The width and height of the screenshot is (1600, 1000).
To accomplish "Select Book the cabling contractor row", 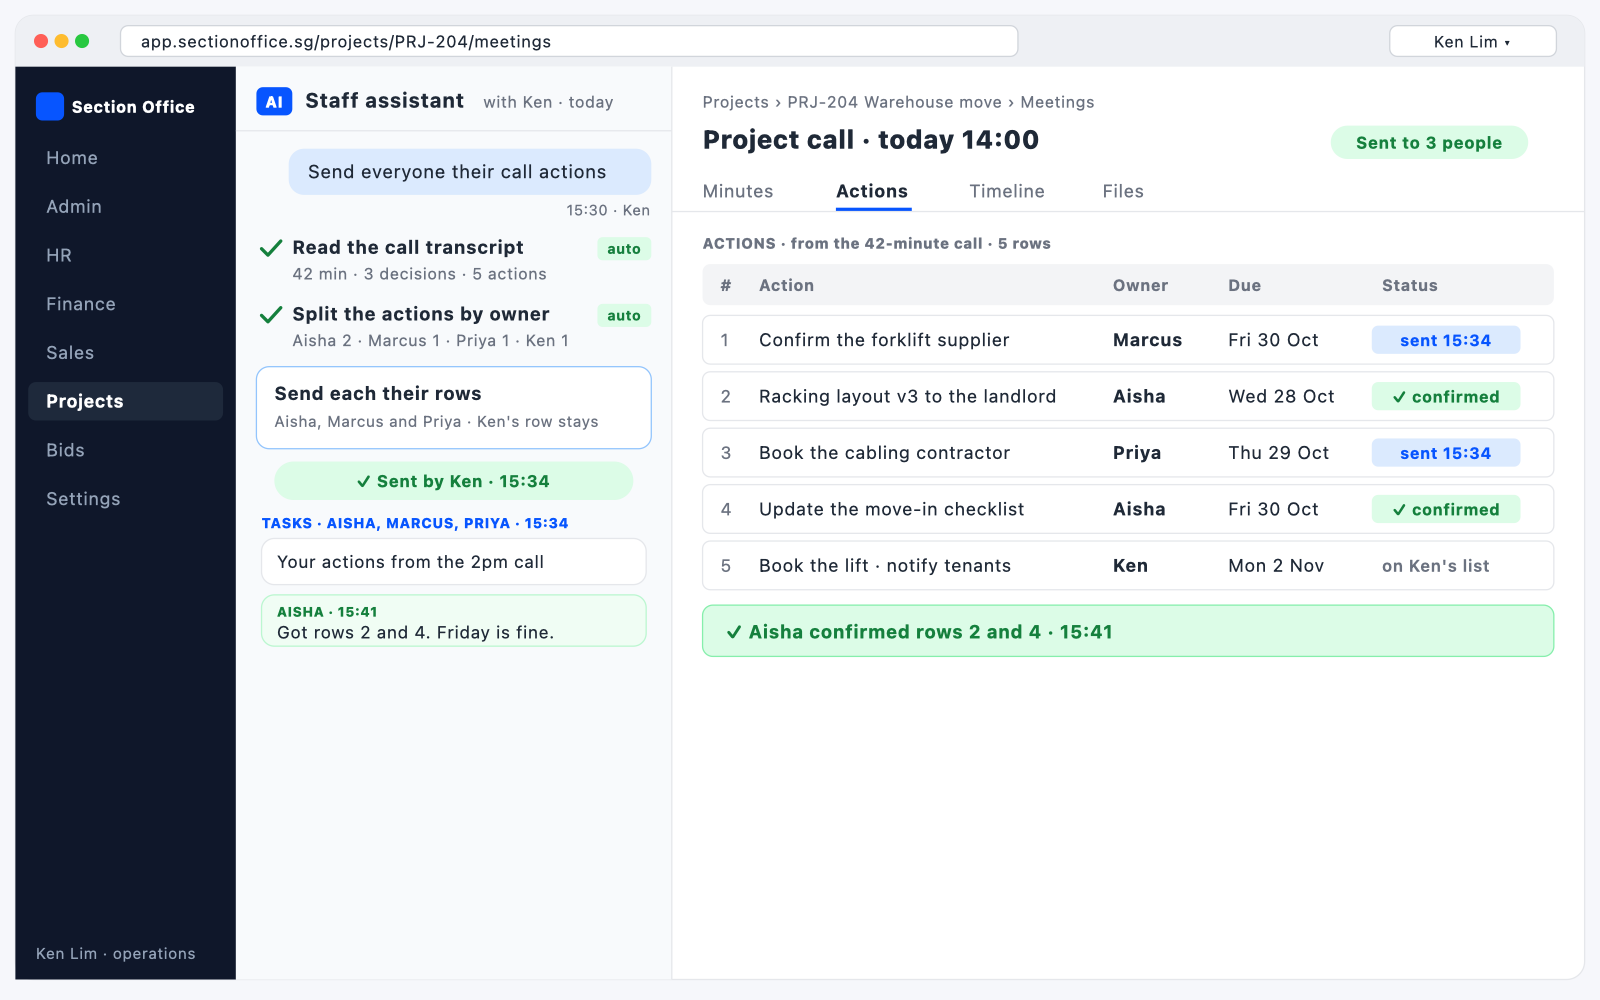I will [x=1128, y=453].
